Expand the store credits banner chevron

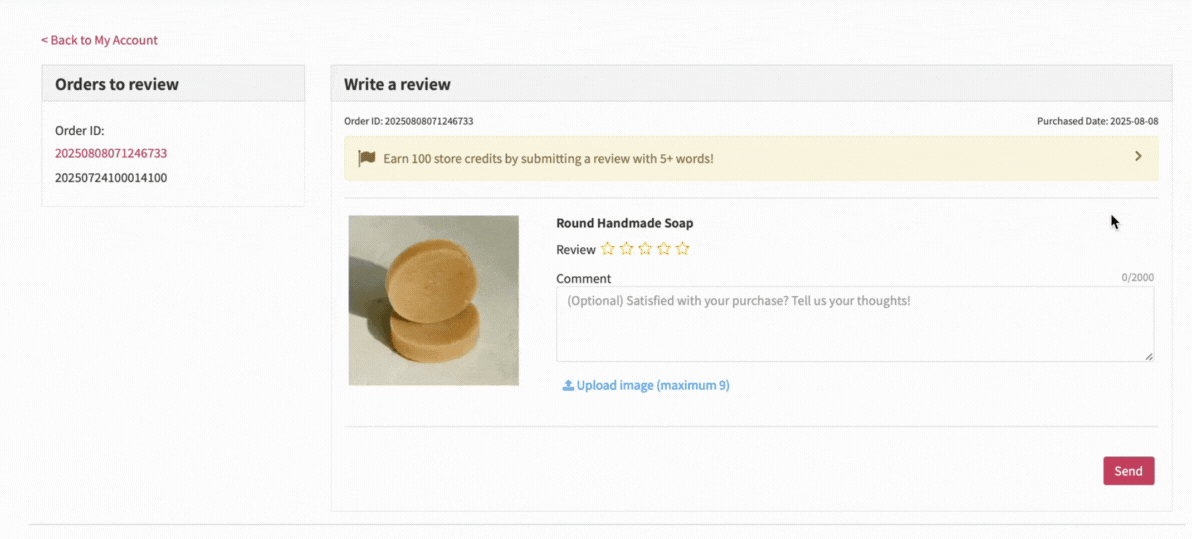[1138, 156]
